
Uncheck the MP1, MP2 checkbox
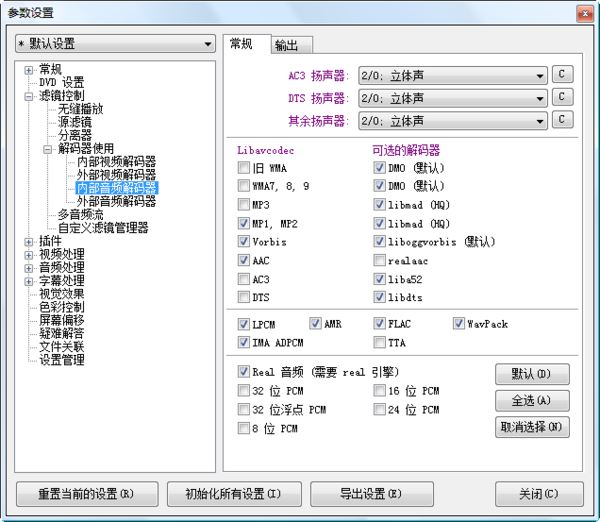tap(244, 223)
